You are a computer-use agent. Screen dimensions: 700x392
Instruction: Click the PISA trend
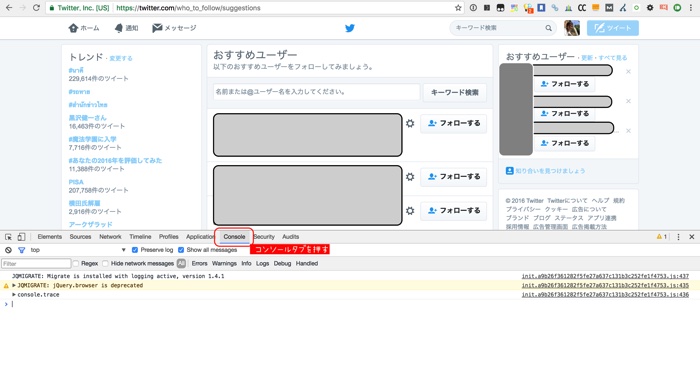tap(76, 182)
